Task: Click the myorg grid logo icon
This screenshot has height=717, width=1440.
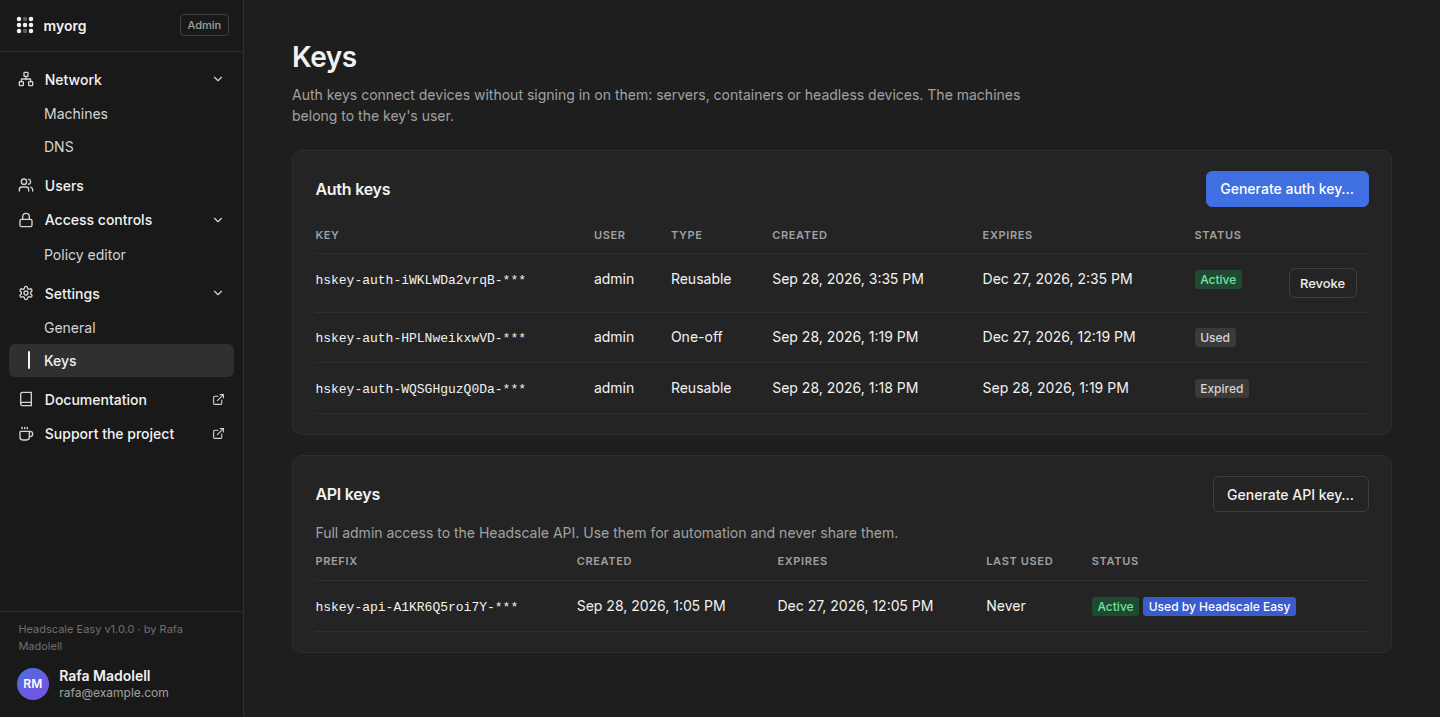Action: pos(26,26)
